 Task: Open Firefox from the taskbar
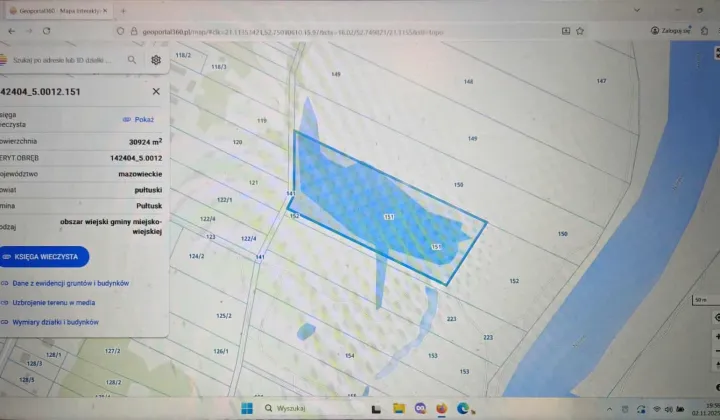coord(441,408)
